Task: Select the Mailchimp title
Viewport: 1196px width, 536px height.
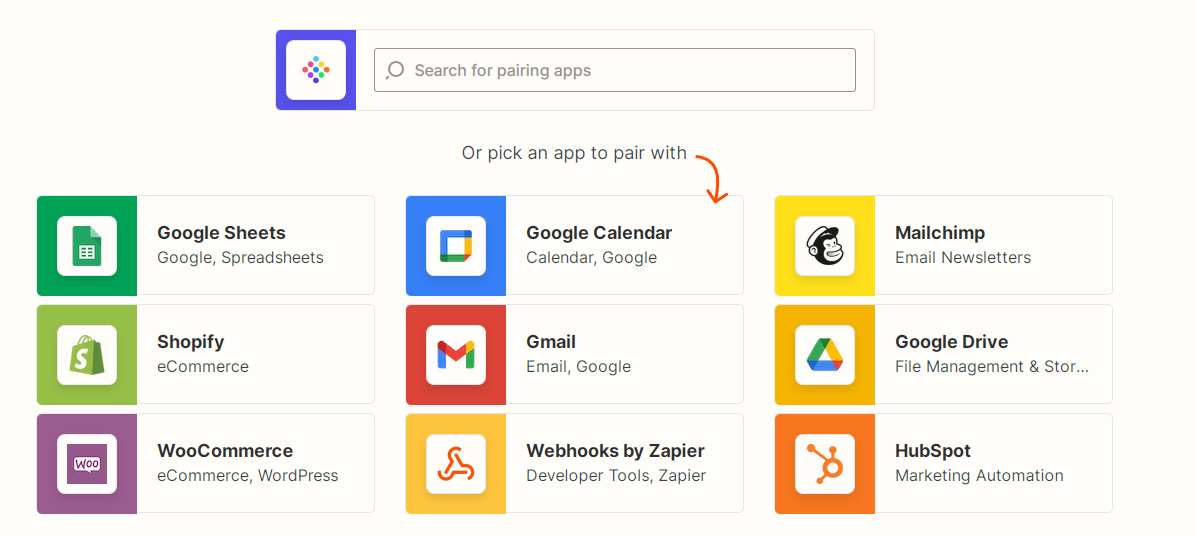Action: [940, 233]
